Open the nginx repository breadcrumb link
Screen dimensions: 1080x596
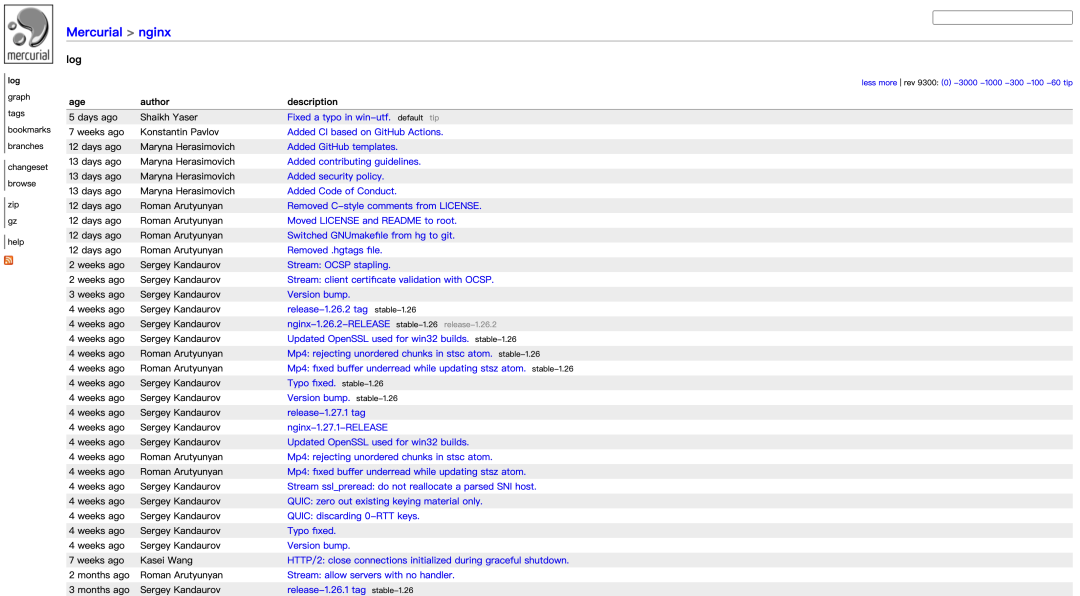click(x=154, y=32)
